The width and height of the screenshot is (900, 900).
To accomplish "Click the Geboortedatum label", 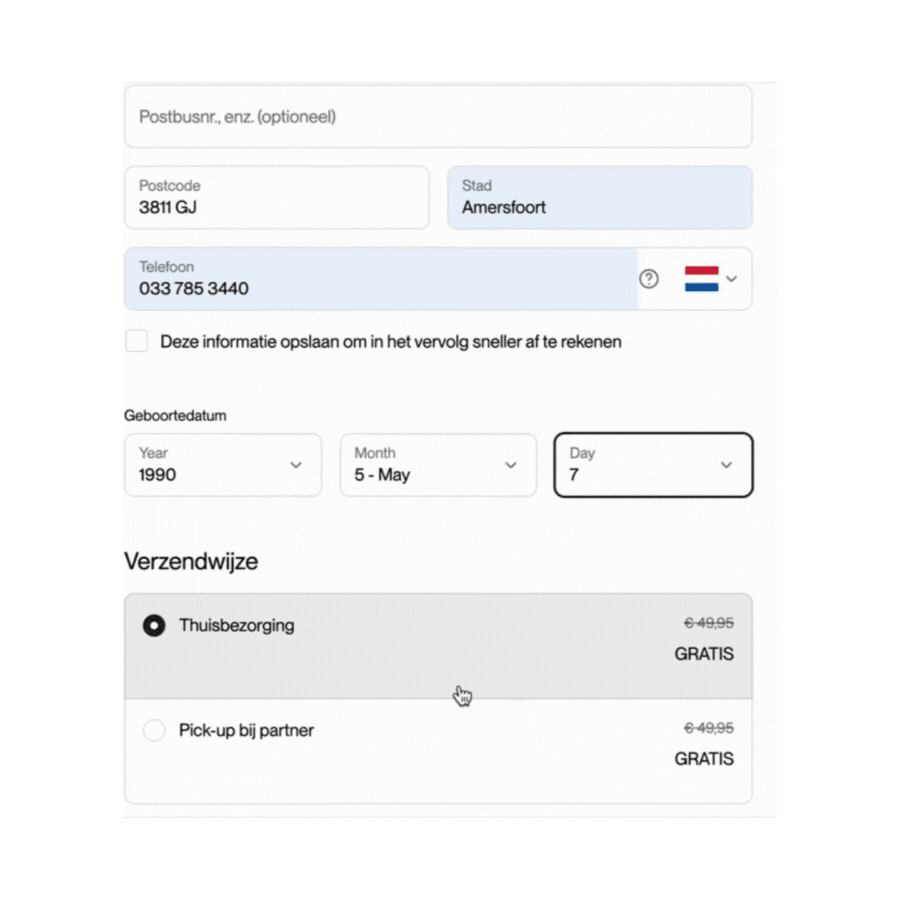I will [175, 416].
